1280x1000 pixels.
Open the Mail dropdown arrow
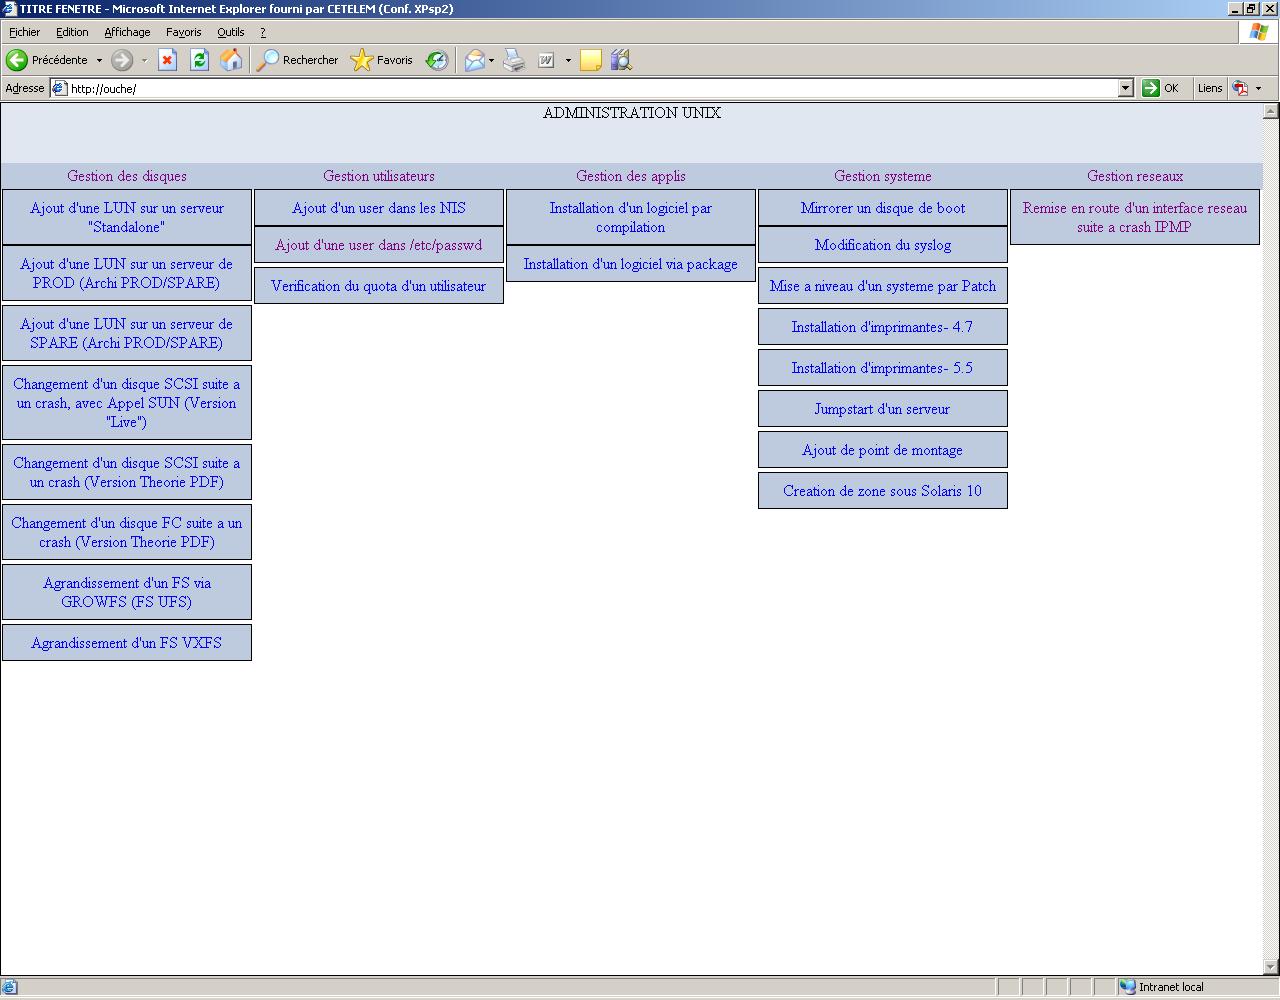coord(491,60)
